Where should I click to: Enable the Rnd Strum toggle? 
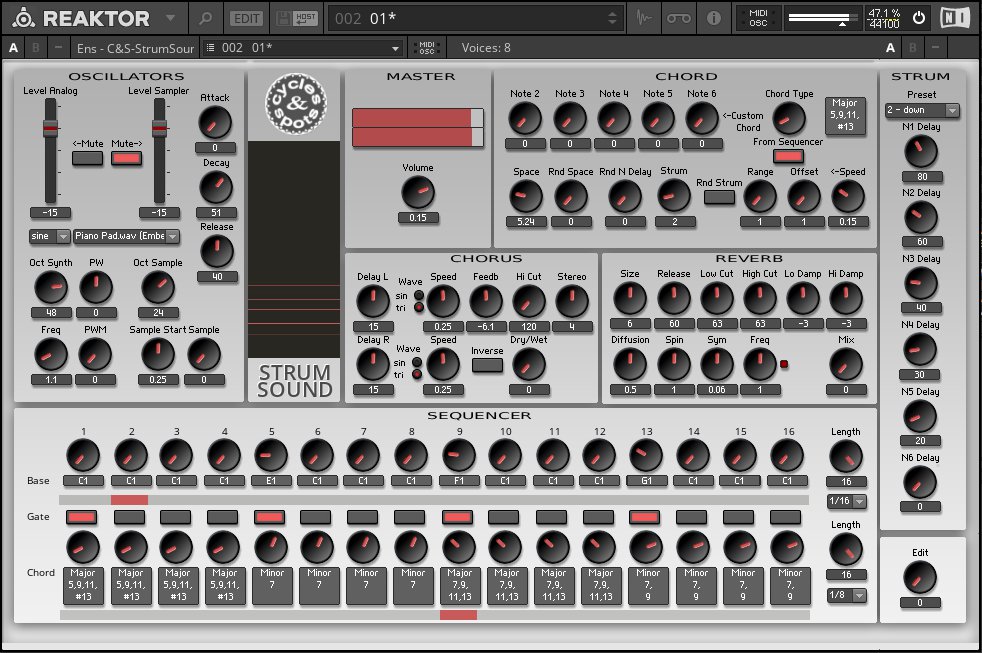click(718, 197)
